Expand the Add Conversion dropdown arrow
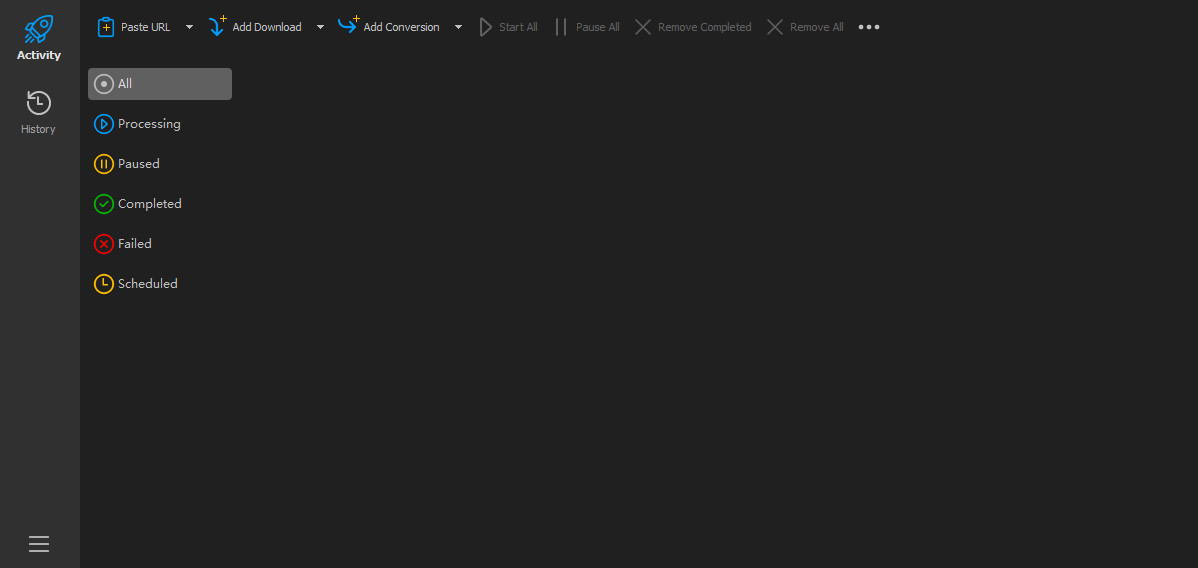 click(x=458, y=27)
